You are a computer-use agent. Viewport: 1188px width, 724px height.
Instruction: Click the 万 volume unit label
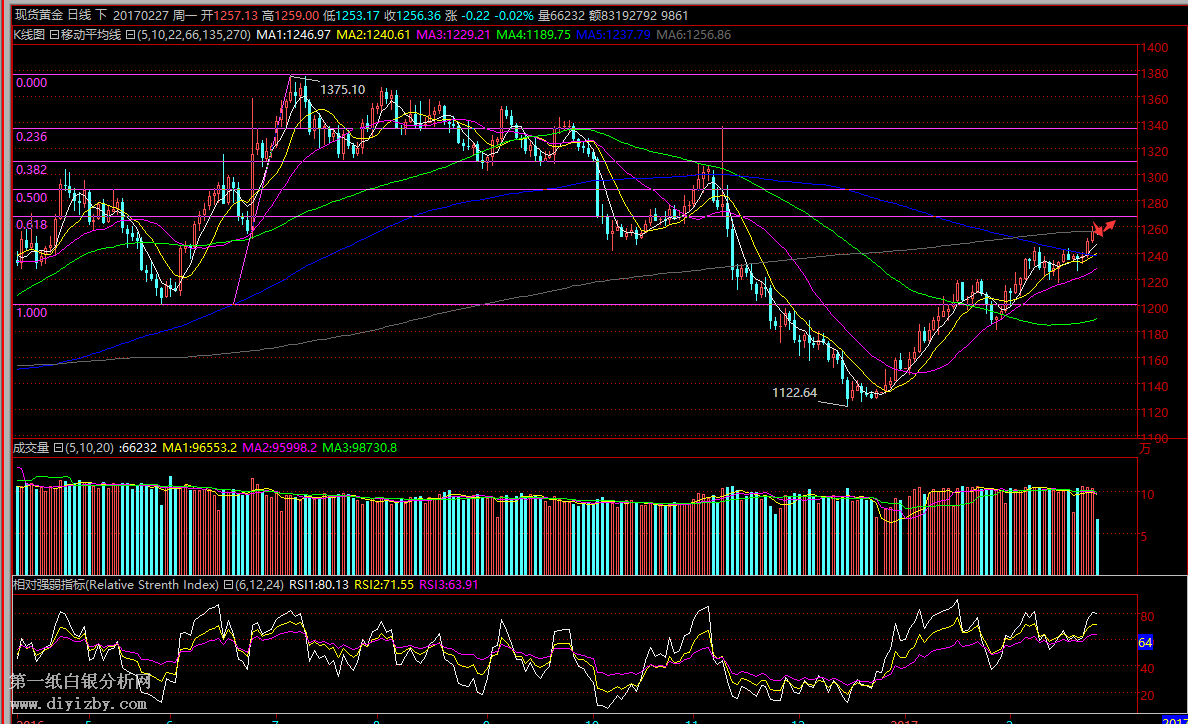(x=1145, y=449)
